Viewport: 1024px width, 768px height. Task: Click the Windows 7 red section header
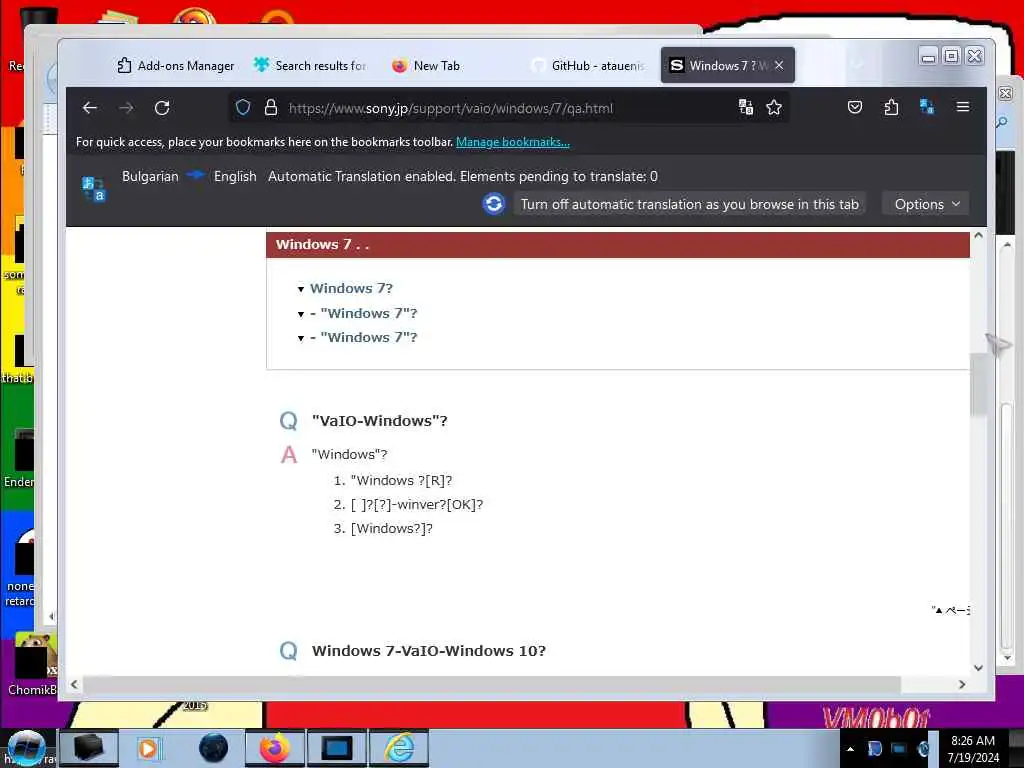point(618,245)
